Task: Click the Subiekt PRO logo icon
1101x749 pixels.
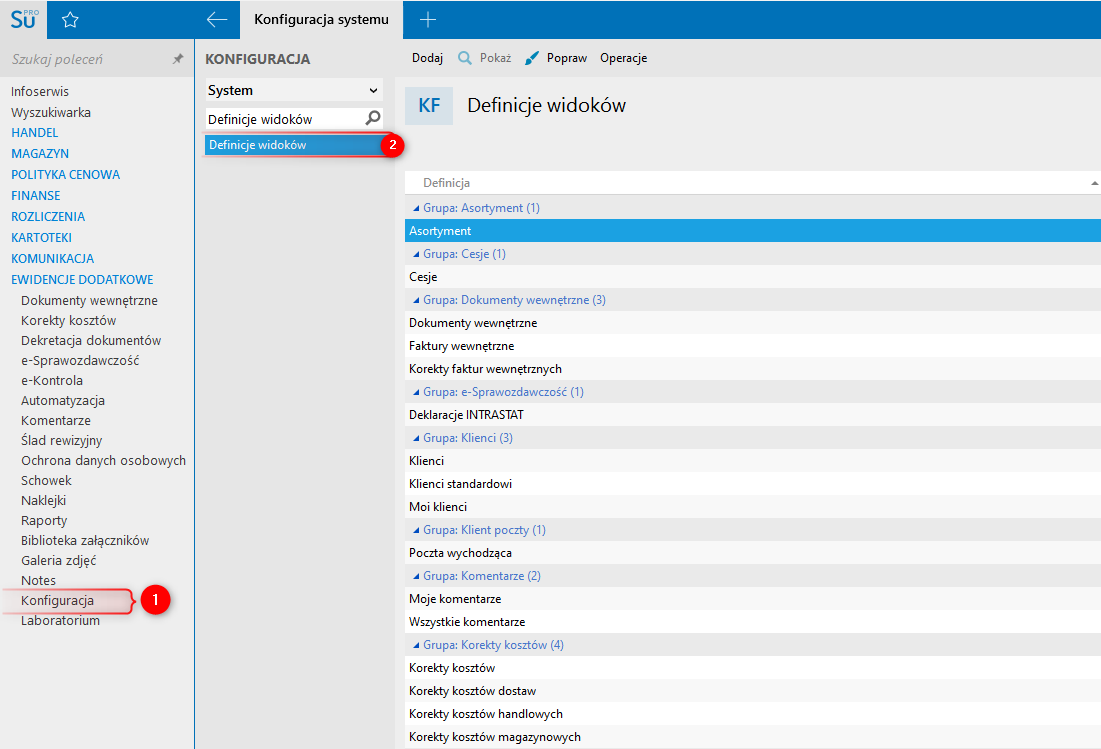Action: click(x=23, y=20)
